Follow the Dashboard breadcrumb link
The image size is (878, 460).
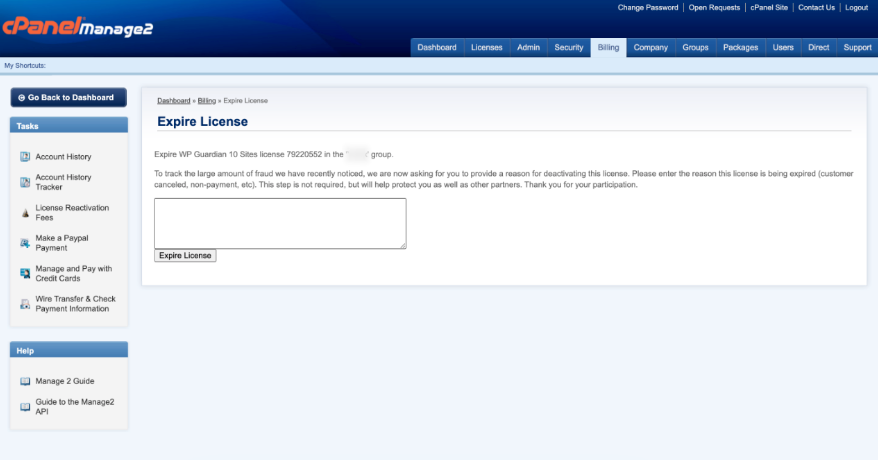coord(173,101)
